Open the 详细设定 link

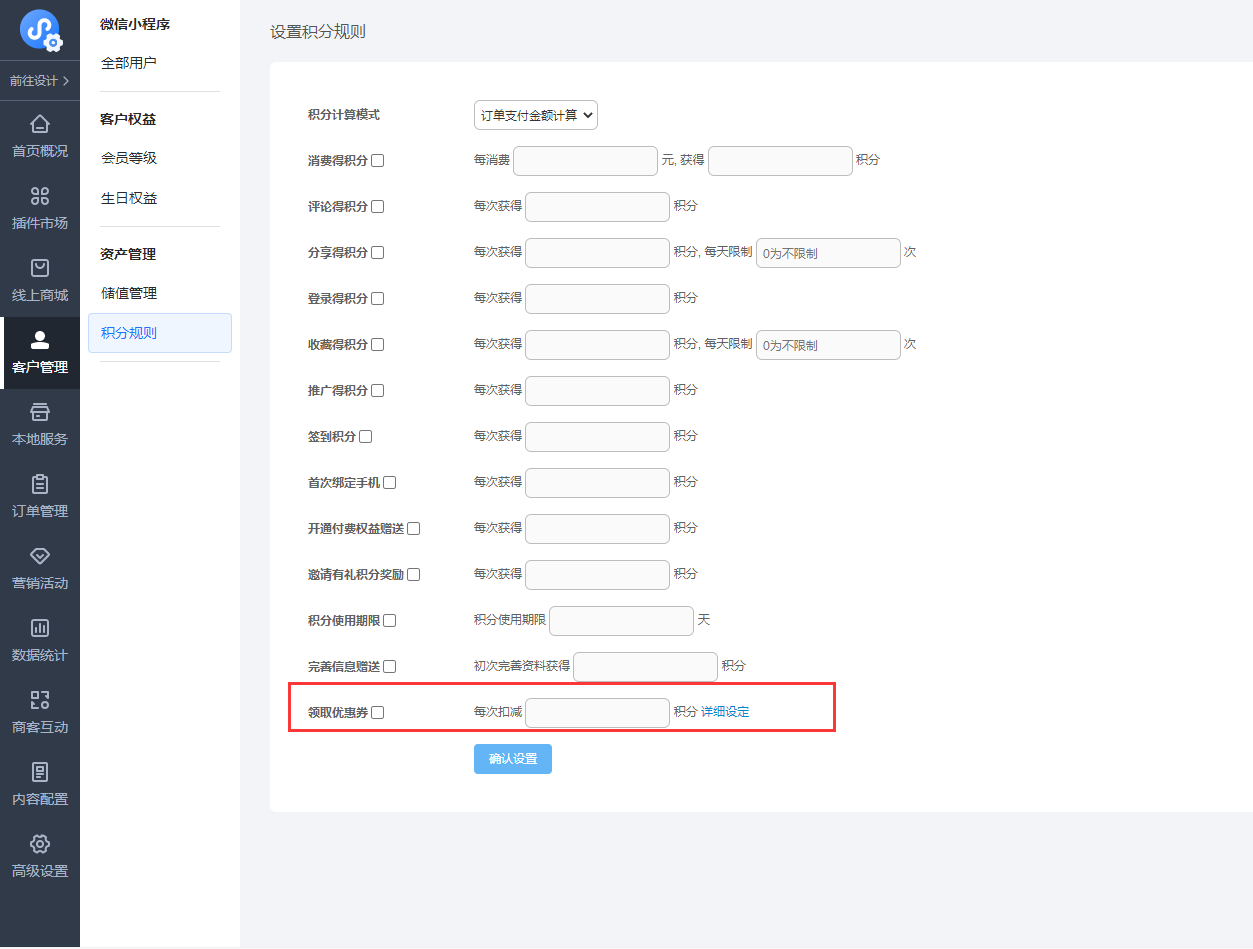coord(725,712)
